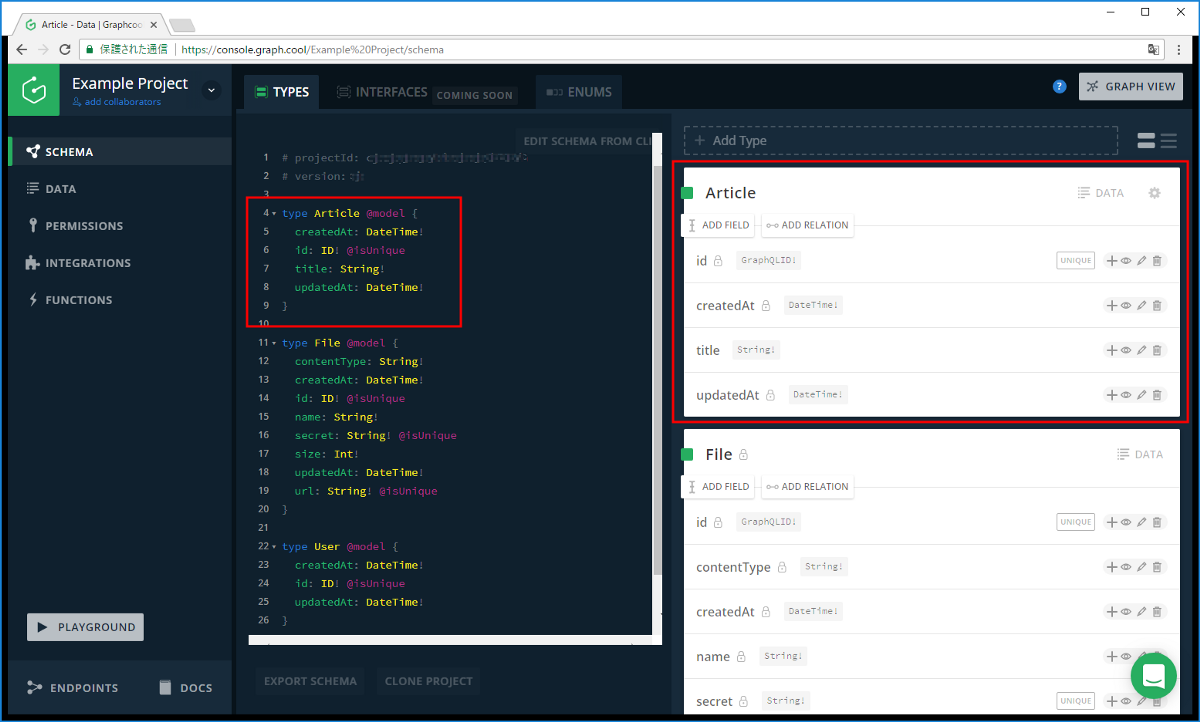Screen dimensions: 1200x722
Task: Toggle the UNIQUE badge on Article id
Action: 1075,261
